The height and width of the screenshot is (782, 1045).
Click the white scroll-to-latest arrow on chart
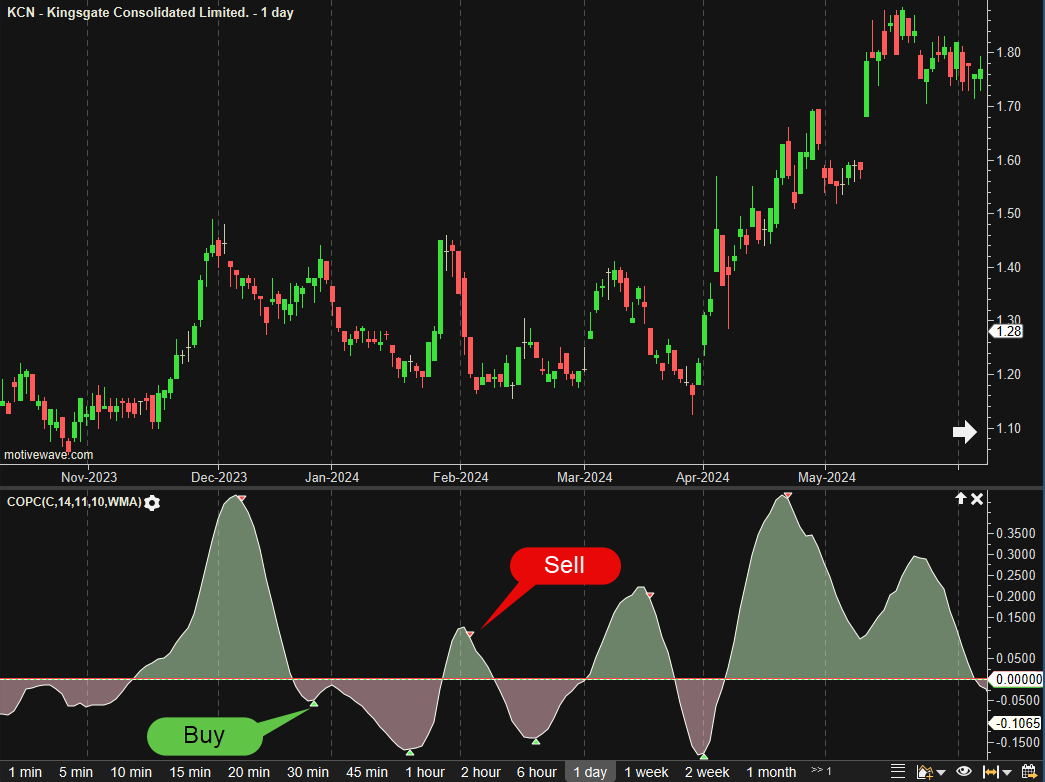(964, 432)
